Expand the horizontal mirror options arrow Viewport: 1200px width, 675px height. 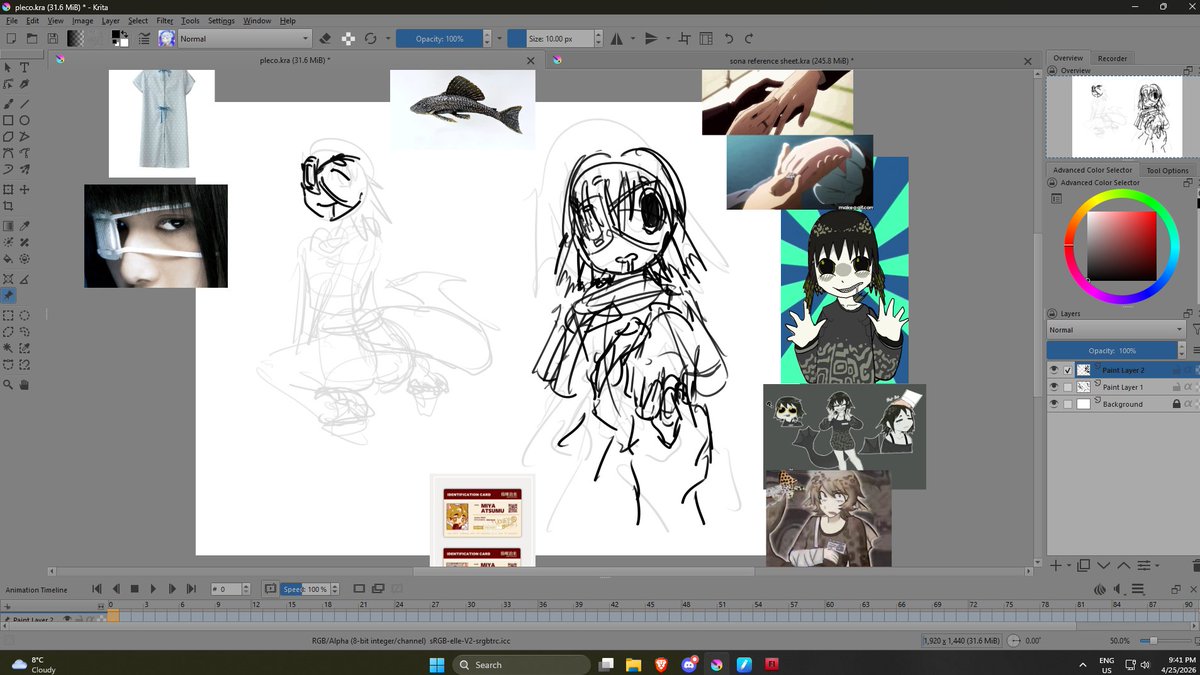point(633,39)
